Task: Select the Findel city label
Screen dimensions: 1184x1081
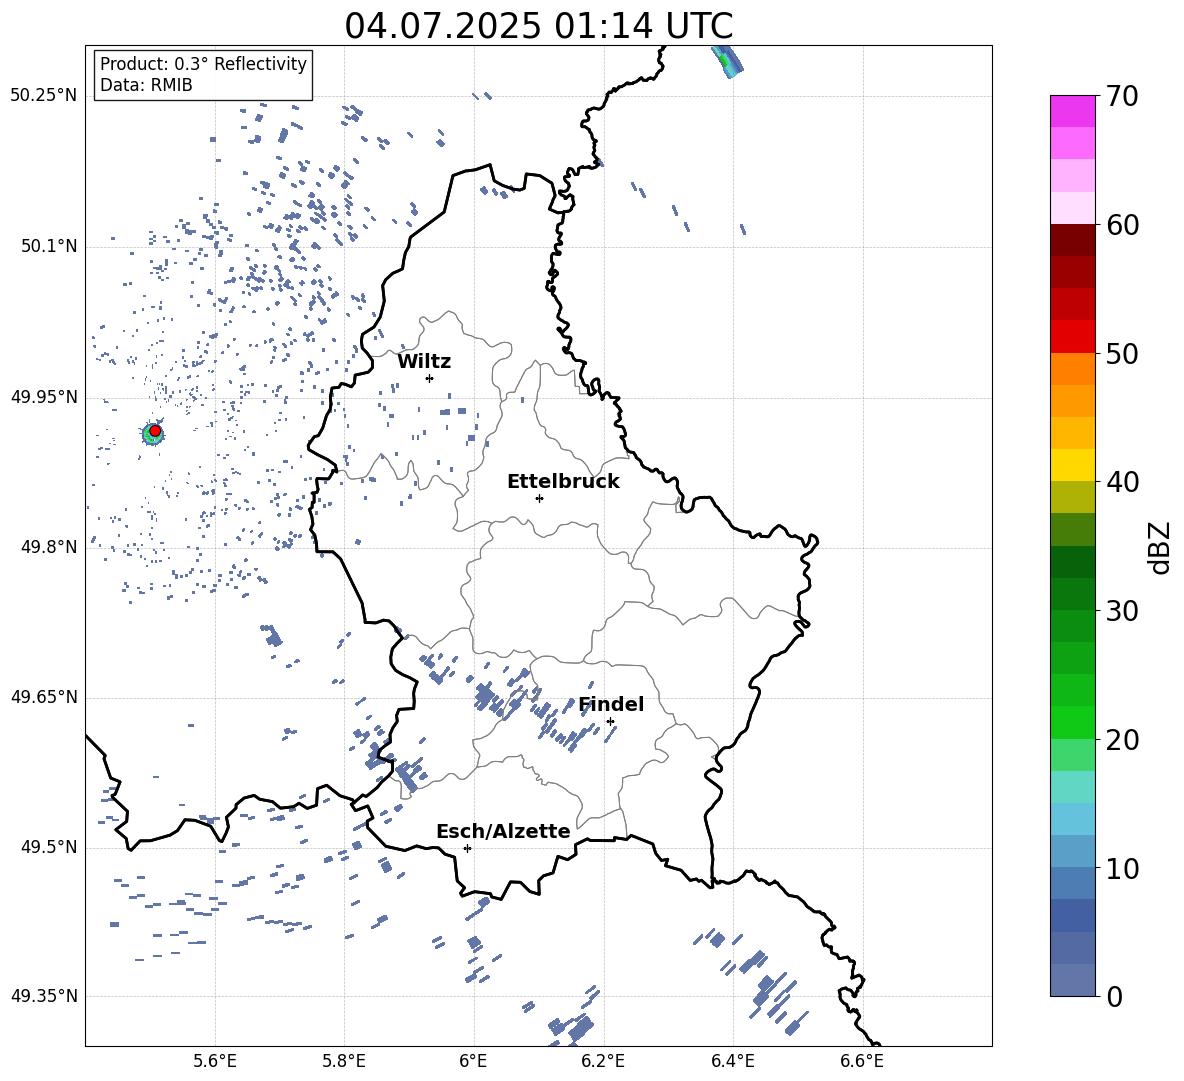Action: (611, 705)
